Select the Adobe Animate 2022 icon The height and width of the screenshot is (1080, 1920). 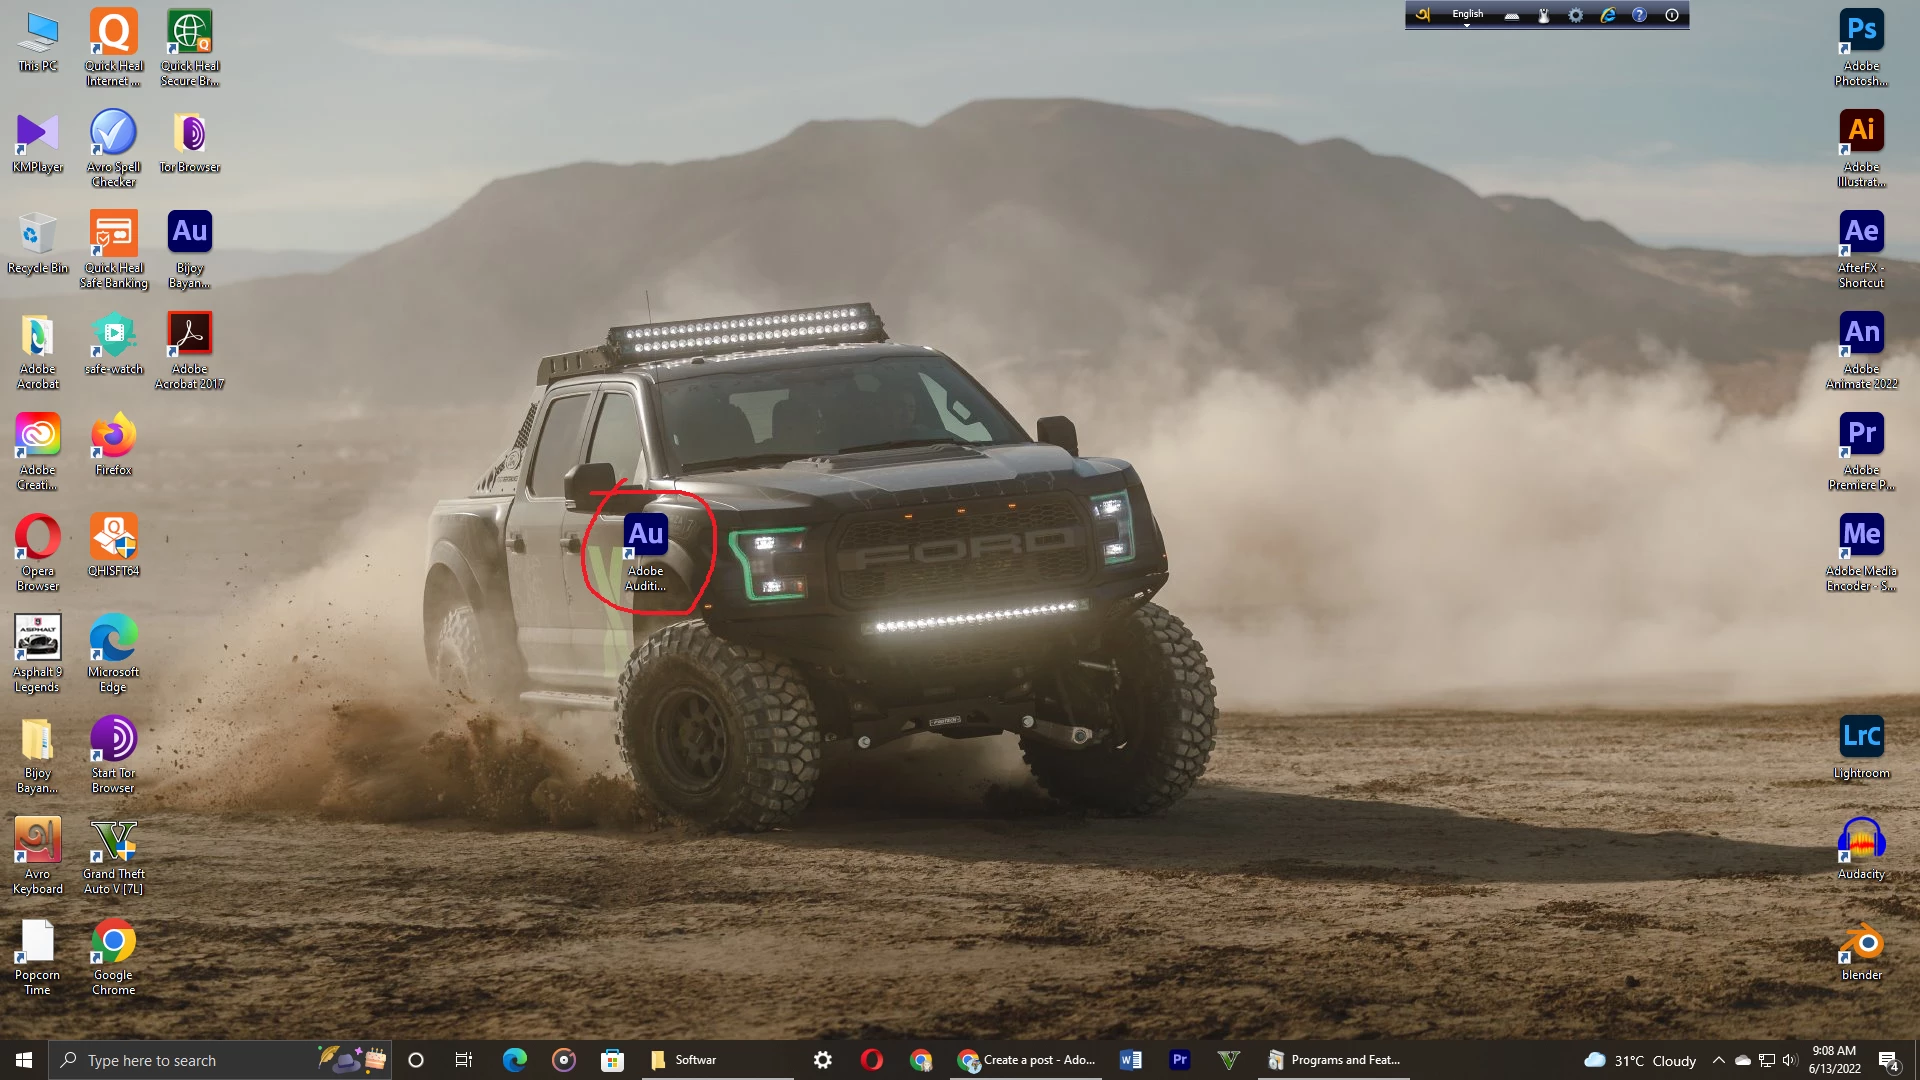1861,334
